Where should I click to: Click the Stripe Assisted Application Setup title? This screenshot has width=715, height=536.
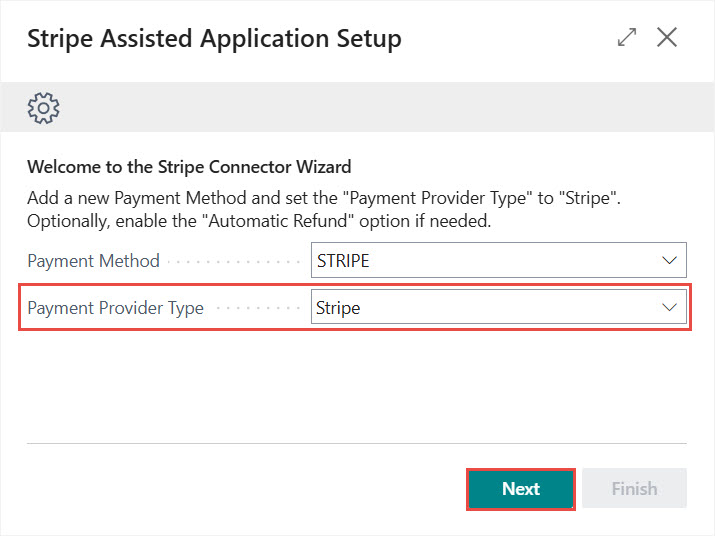[214, 39]
